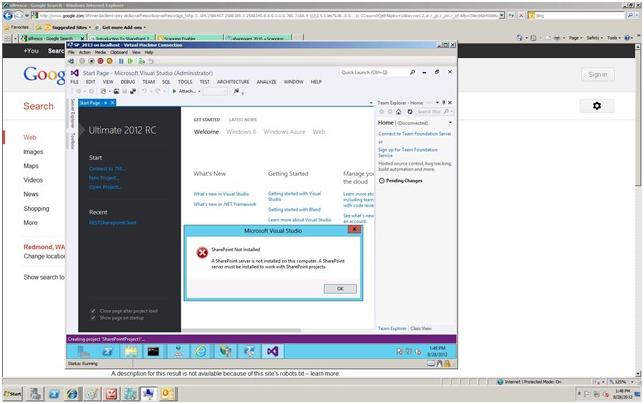Image resolution: width=644 pixels, height=404 pixels.
Task: Open Command Prompt icon on VM taskbar
Action: click(153, 351)
